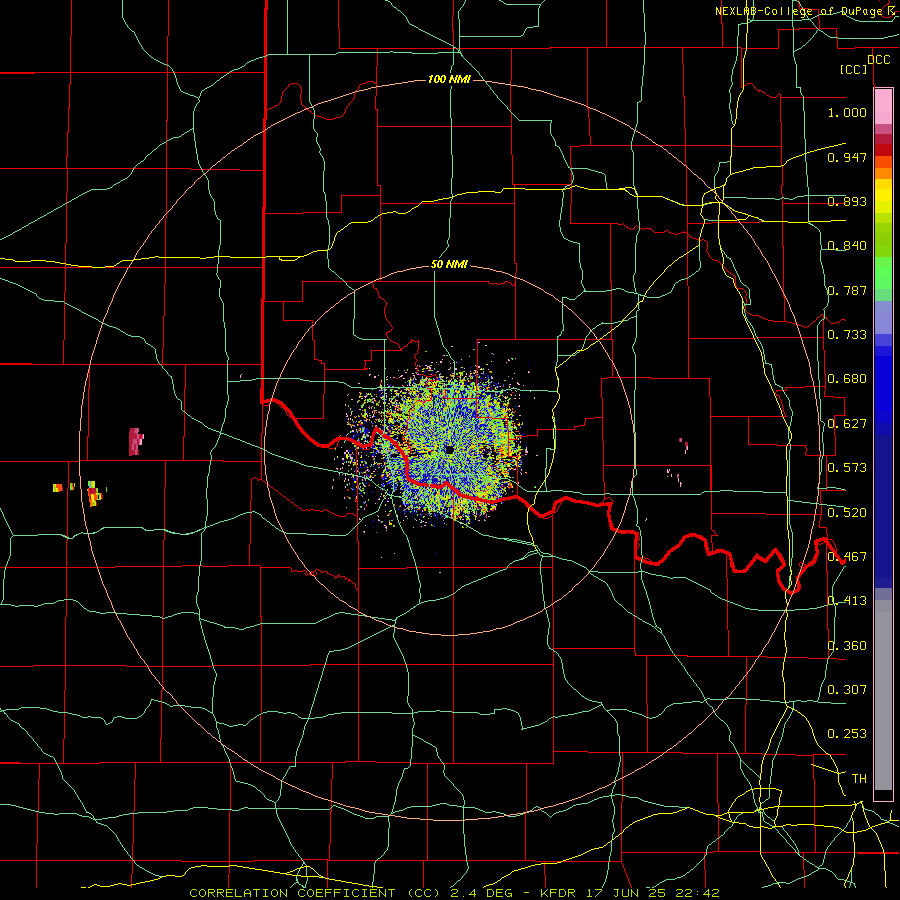
Task: Click the TH label at the legend bottom
Action: click(x=859, y=779)
